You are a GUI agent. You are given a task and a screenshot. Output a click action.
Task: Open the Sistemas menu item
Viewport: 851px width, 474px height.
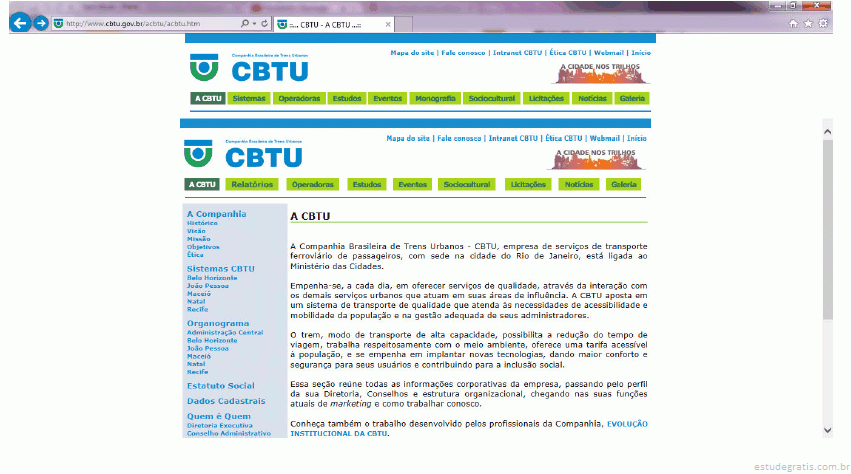[249, 98]
